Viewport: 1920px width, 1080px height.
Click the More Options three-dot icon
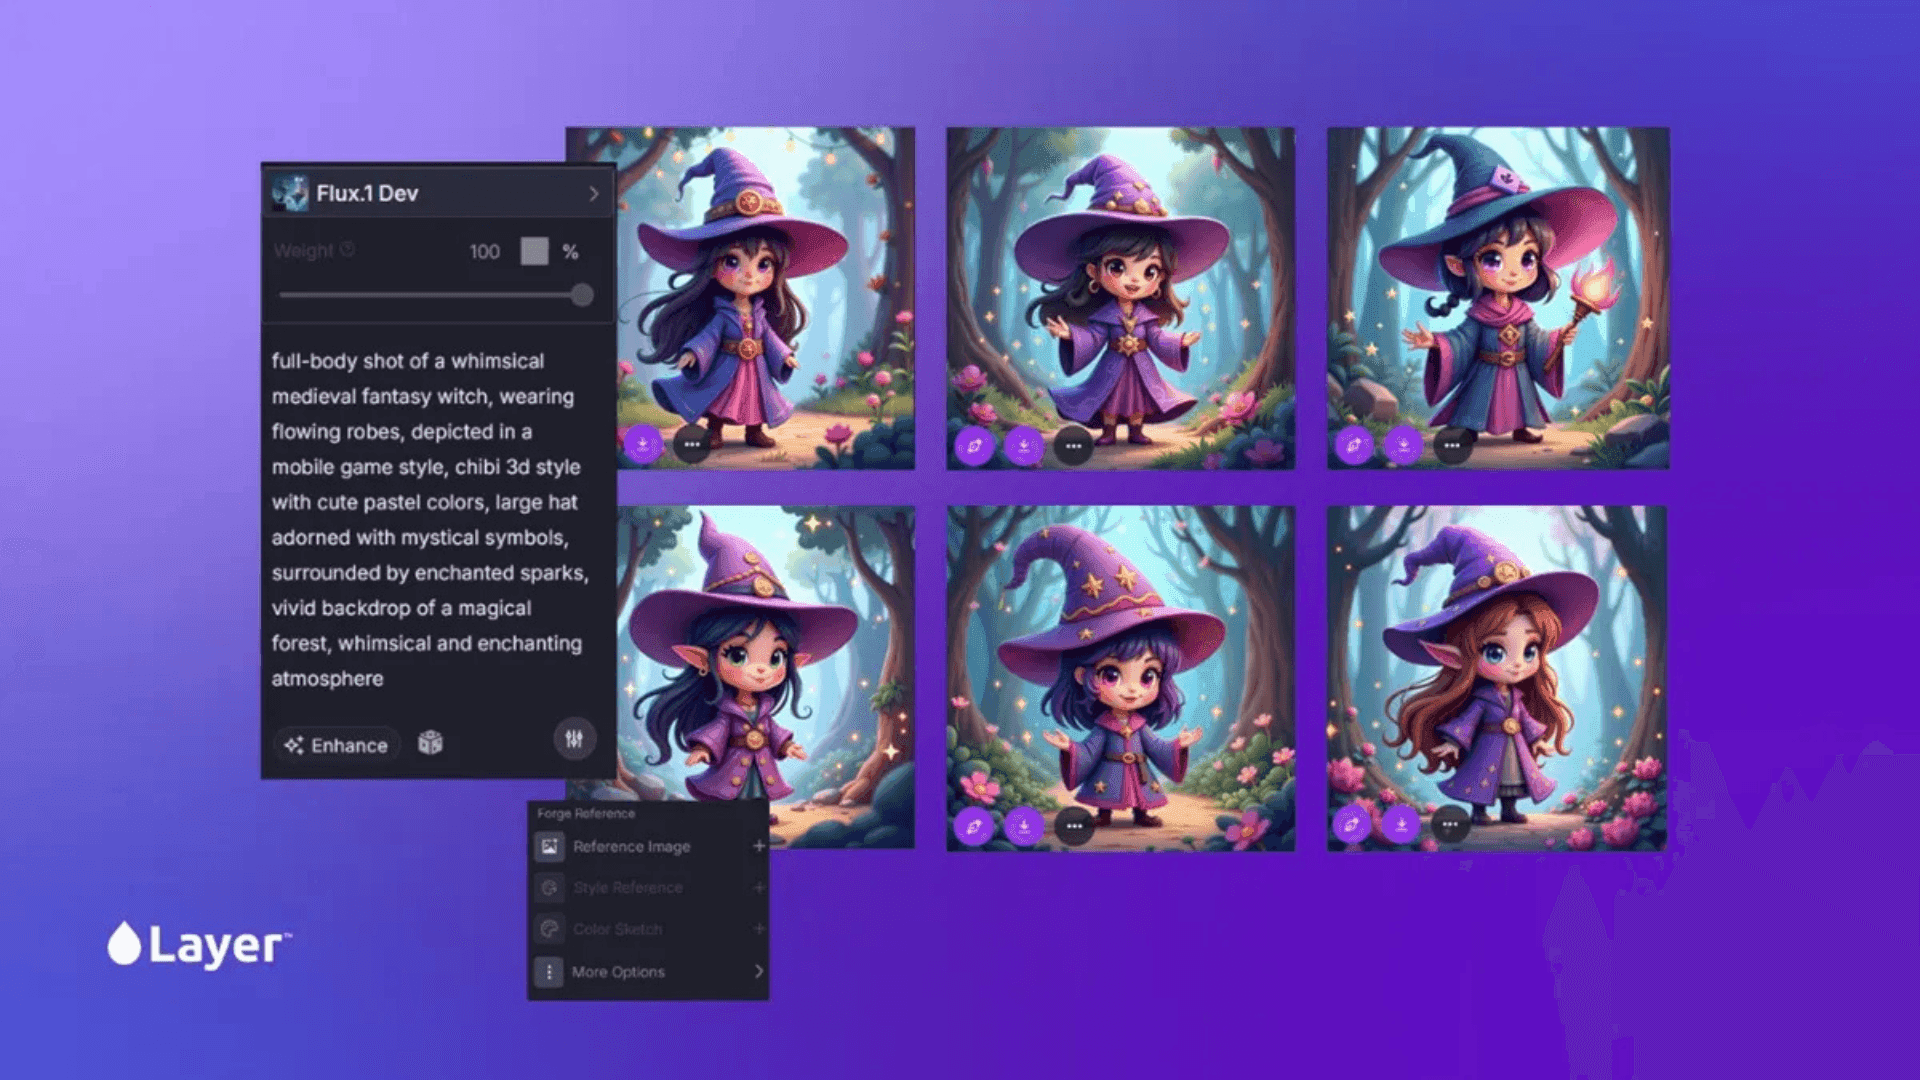[x=548, y=971]
